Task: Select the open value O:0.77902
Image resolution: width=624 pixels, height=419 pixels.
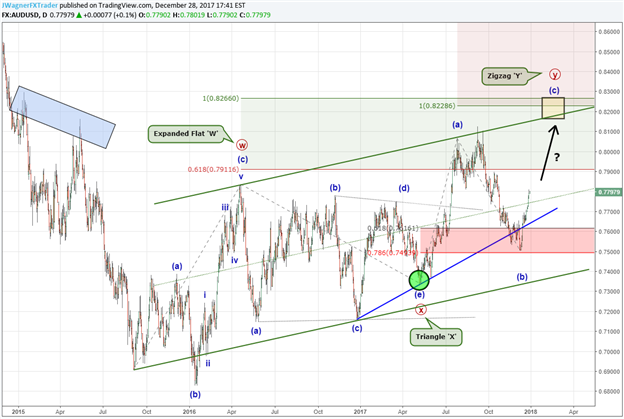Action: tap(154, 15)
